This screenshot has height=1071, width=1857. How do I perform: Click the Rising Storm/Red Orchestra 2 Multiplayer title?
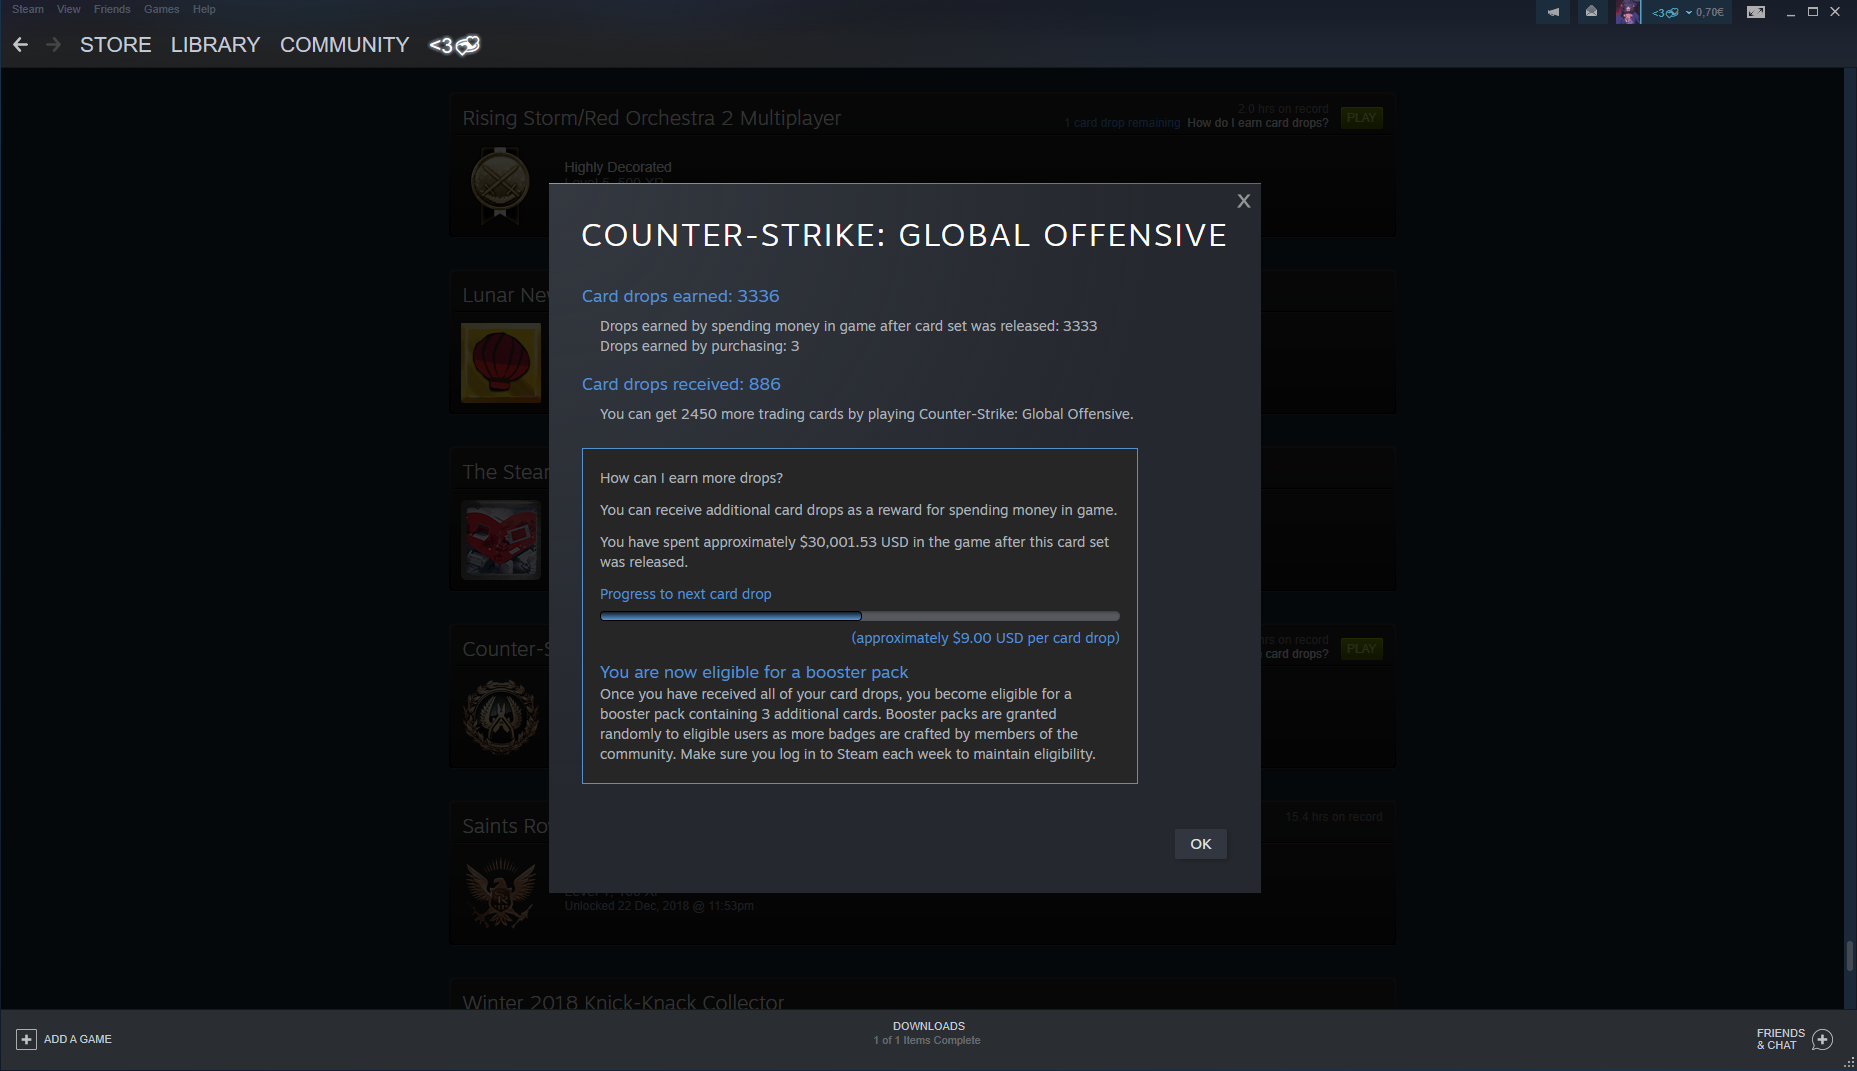651,118
